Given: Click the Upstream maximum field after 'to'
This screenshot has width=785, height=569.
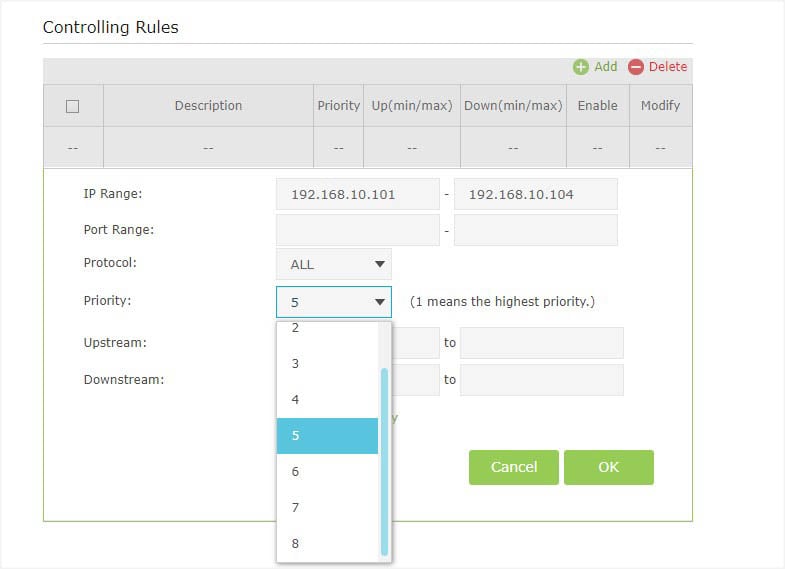Looking at the screenshot, I should pyautogui.click(x=542, y=343).
